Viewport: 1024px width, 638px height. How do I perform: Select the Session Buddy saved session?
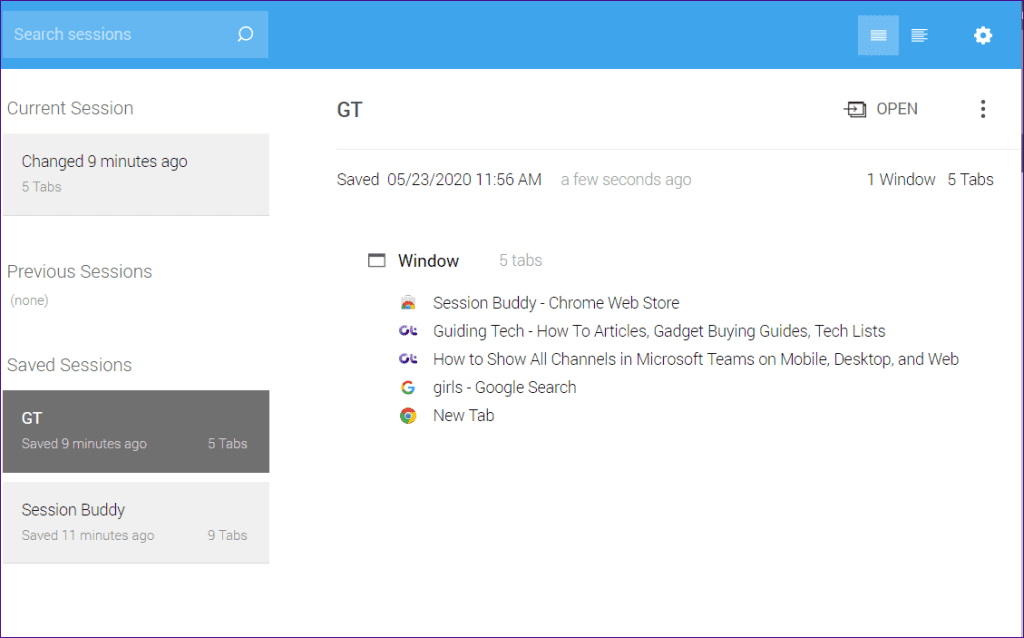click(136, 522)
